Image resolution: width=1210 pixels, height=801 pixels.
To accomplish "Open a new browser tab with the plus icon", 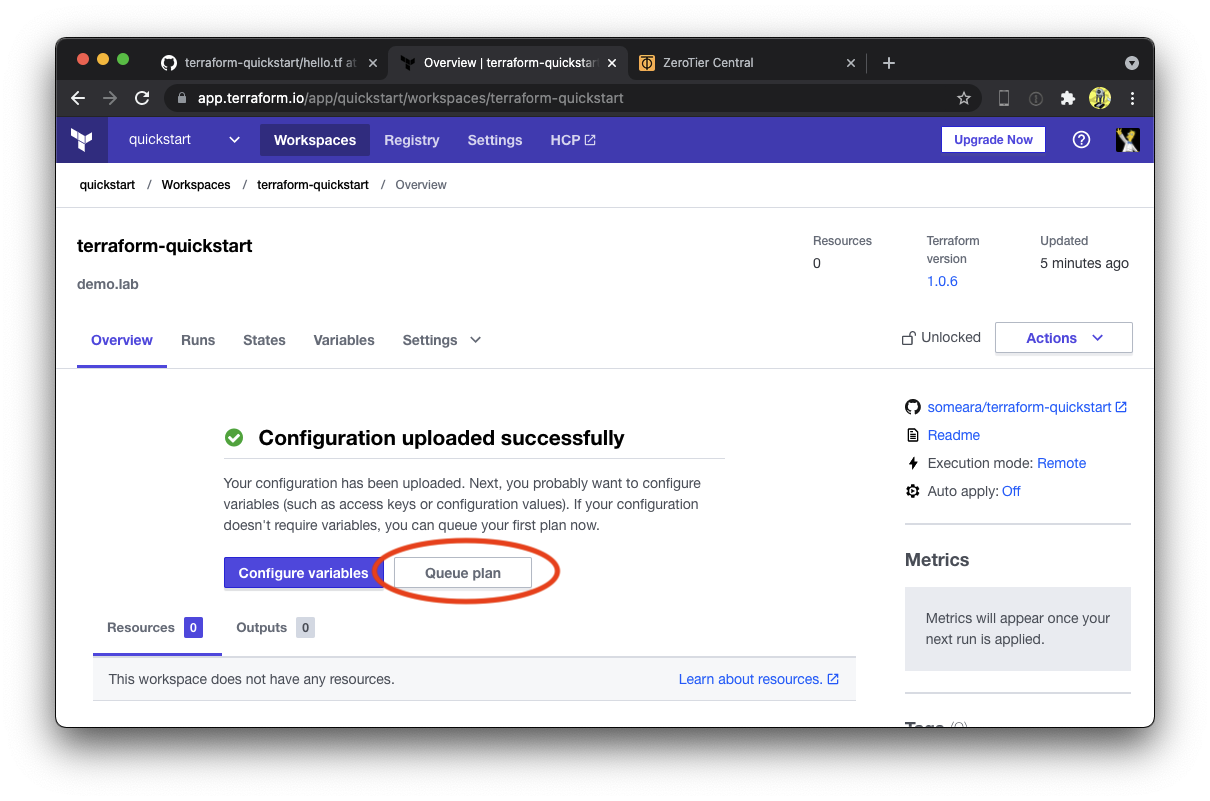I will [x=889, y=63].
